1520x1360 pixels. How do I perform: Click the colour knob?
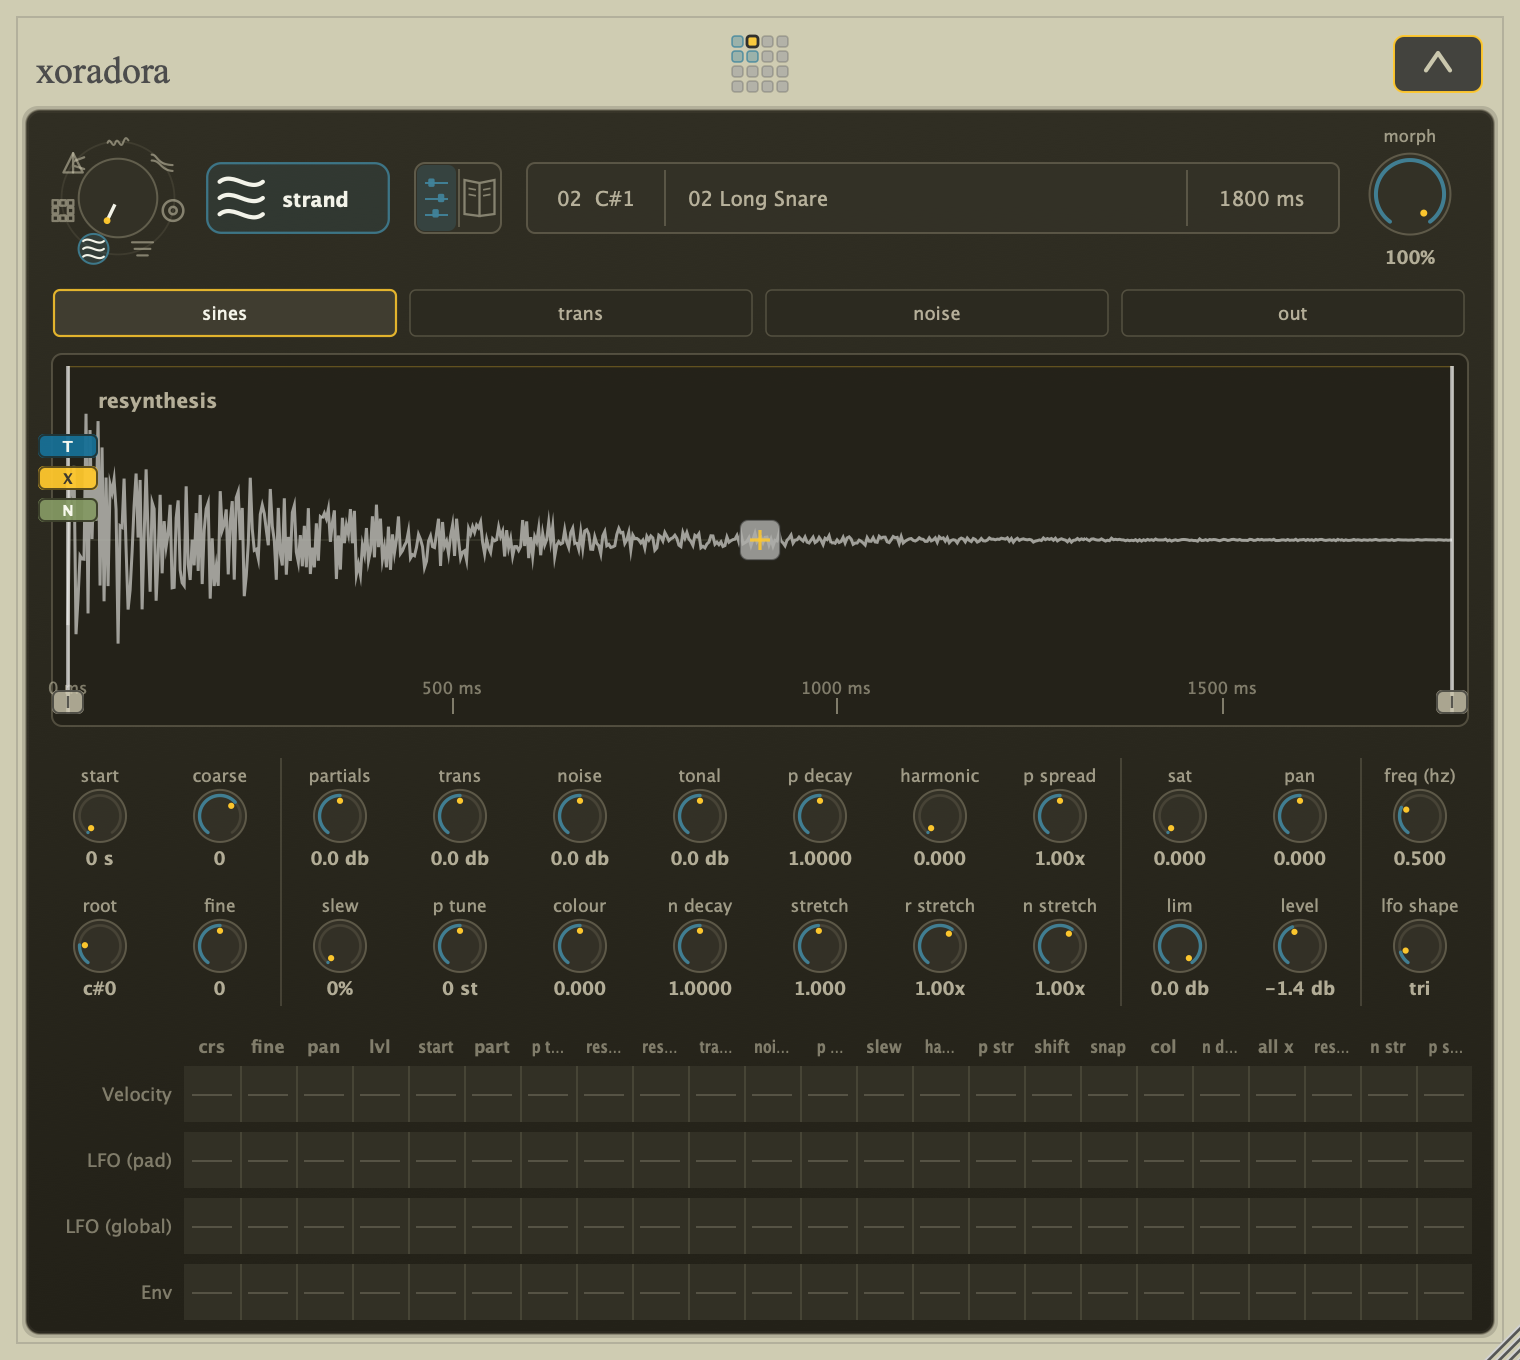tap(580, 946)
